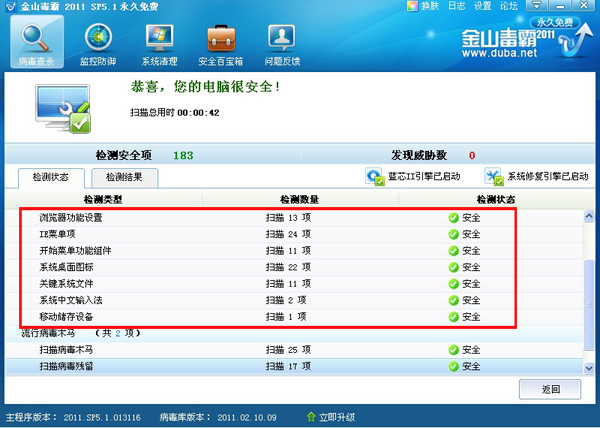The height and width of the screenshot is (428, 600).
Task: Click the green safe icon for 移动储存设备
Action: (x=454, y=317)
